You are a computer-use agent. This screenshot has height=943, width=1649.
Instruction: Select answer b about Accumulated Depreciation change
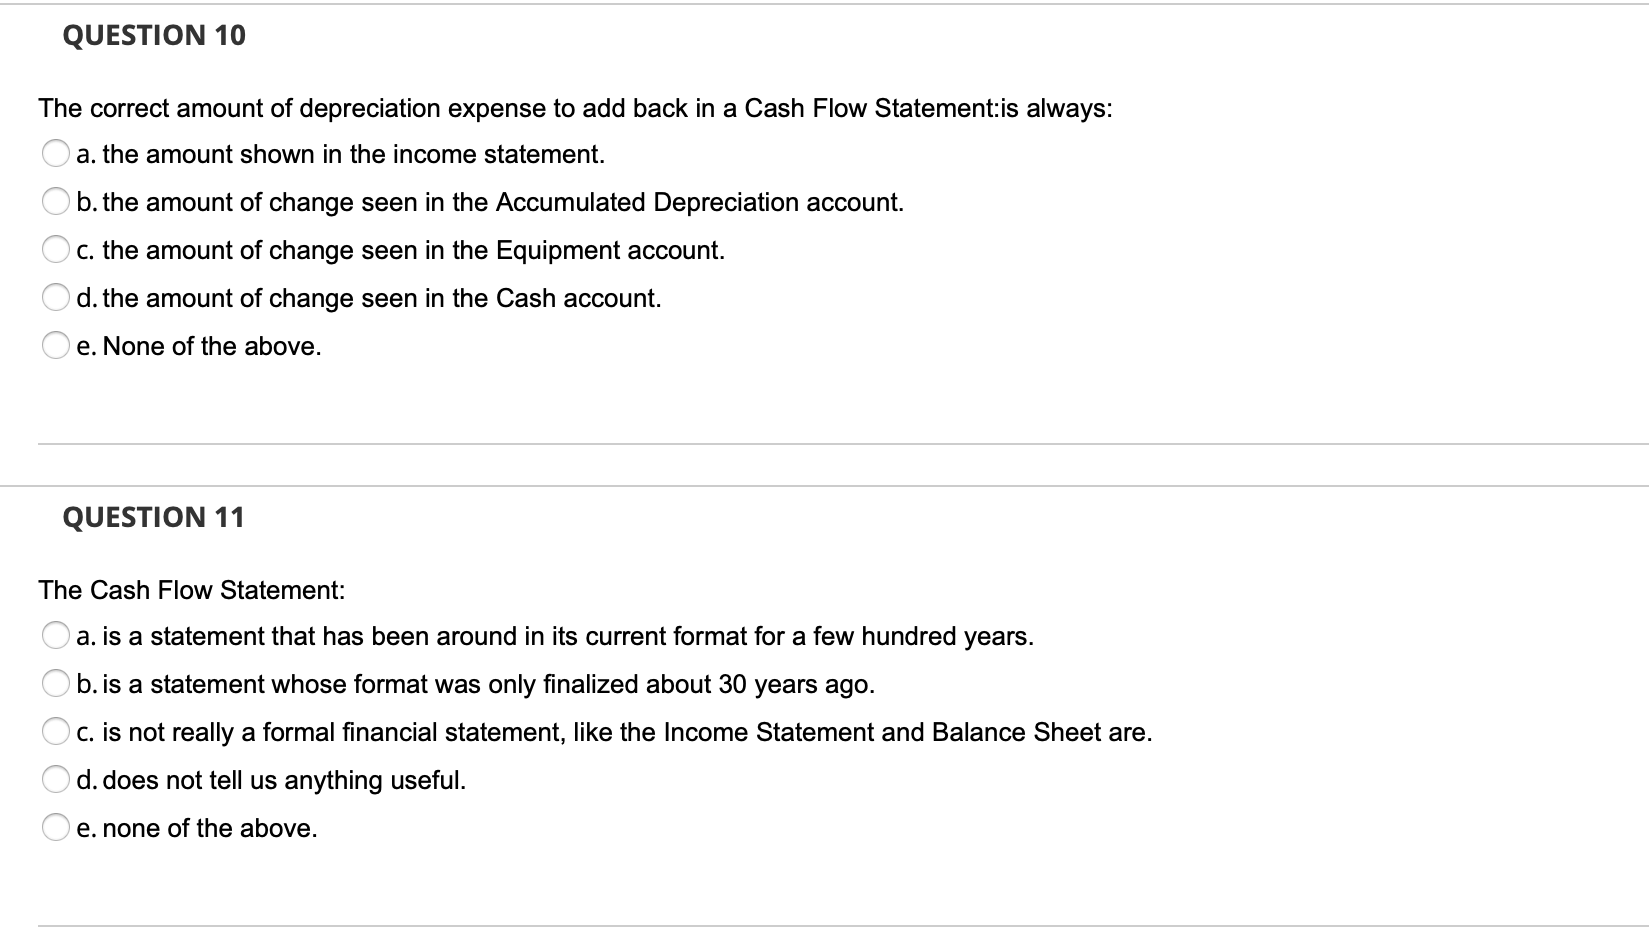[57, 200]
